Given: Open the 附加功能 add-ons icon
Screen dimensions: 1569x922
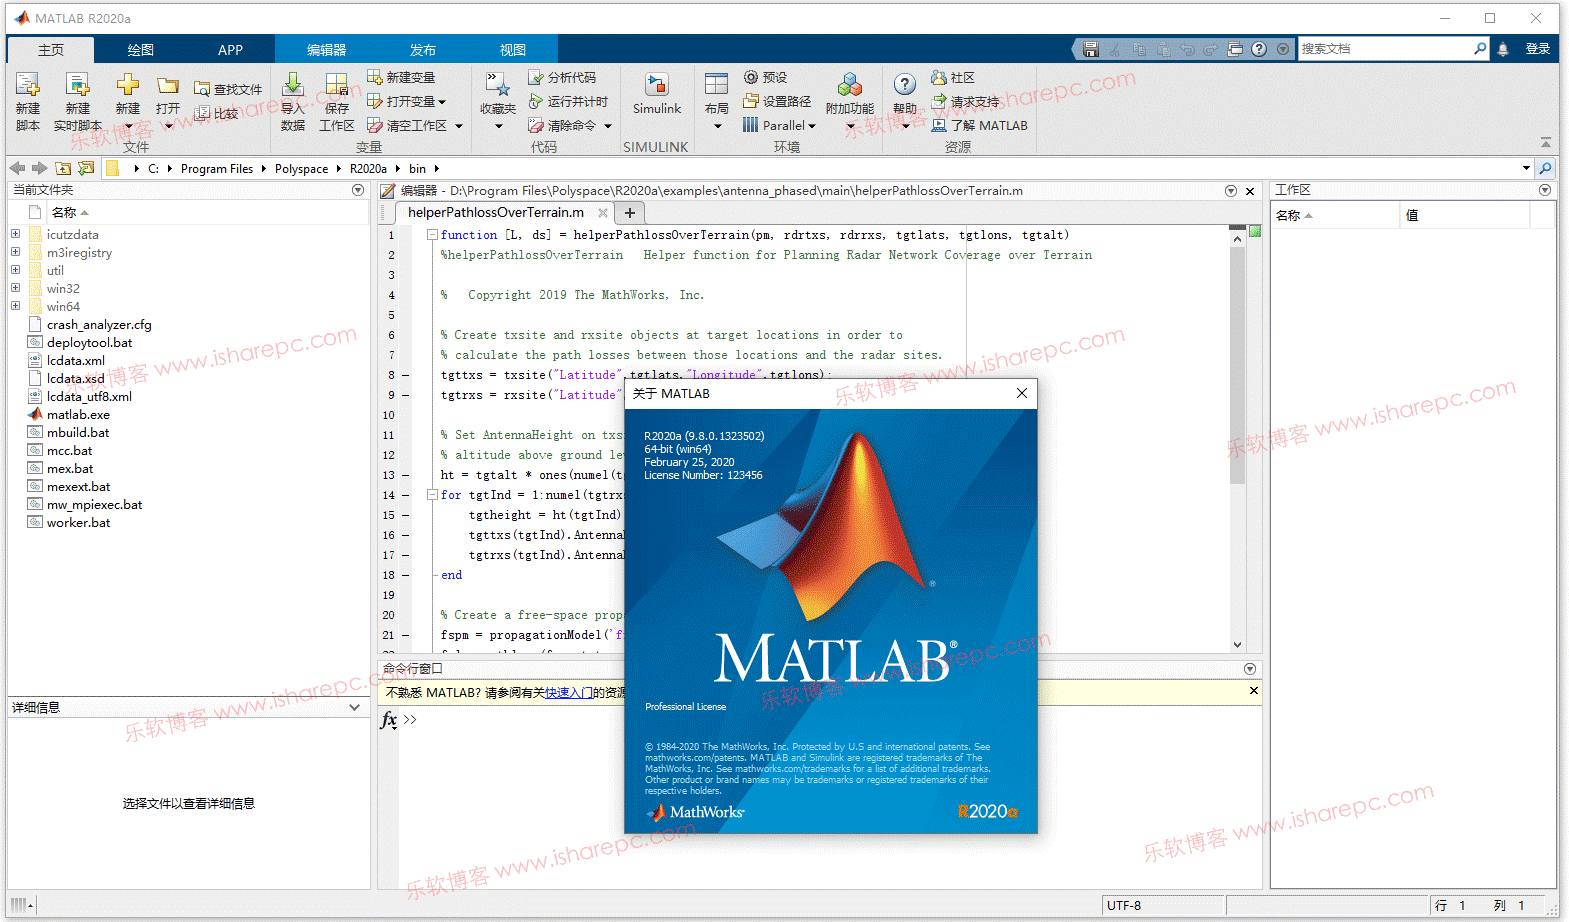Looking at the screenshot, I should [849, 87].
